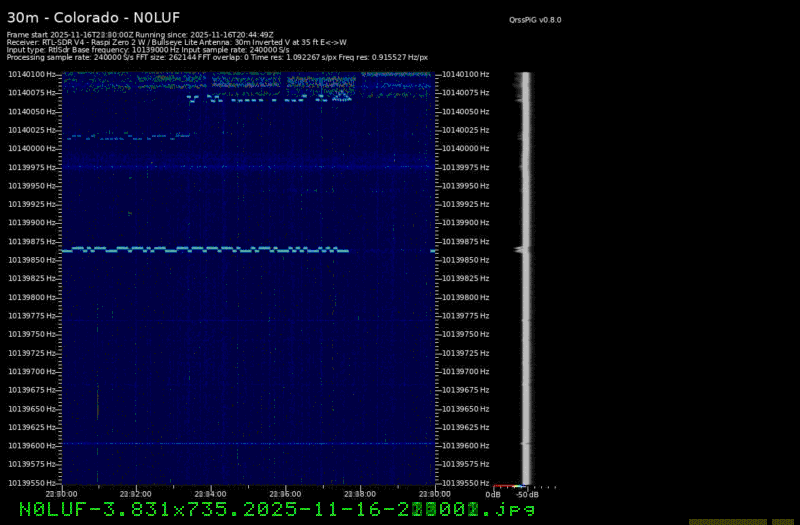This screenshot has height=525, width=800.
Task: Click the 23:32:00 time axis marker
Action: pyautogui.click(x=136, y=492)
